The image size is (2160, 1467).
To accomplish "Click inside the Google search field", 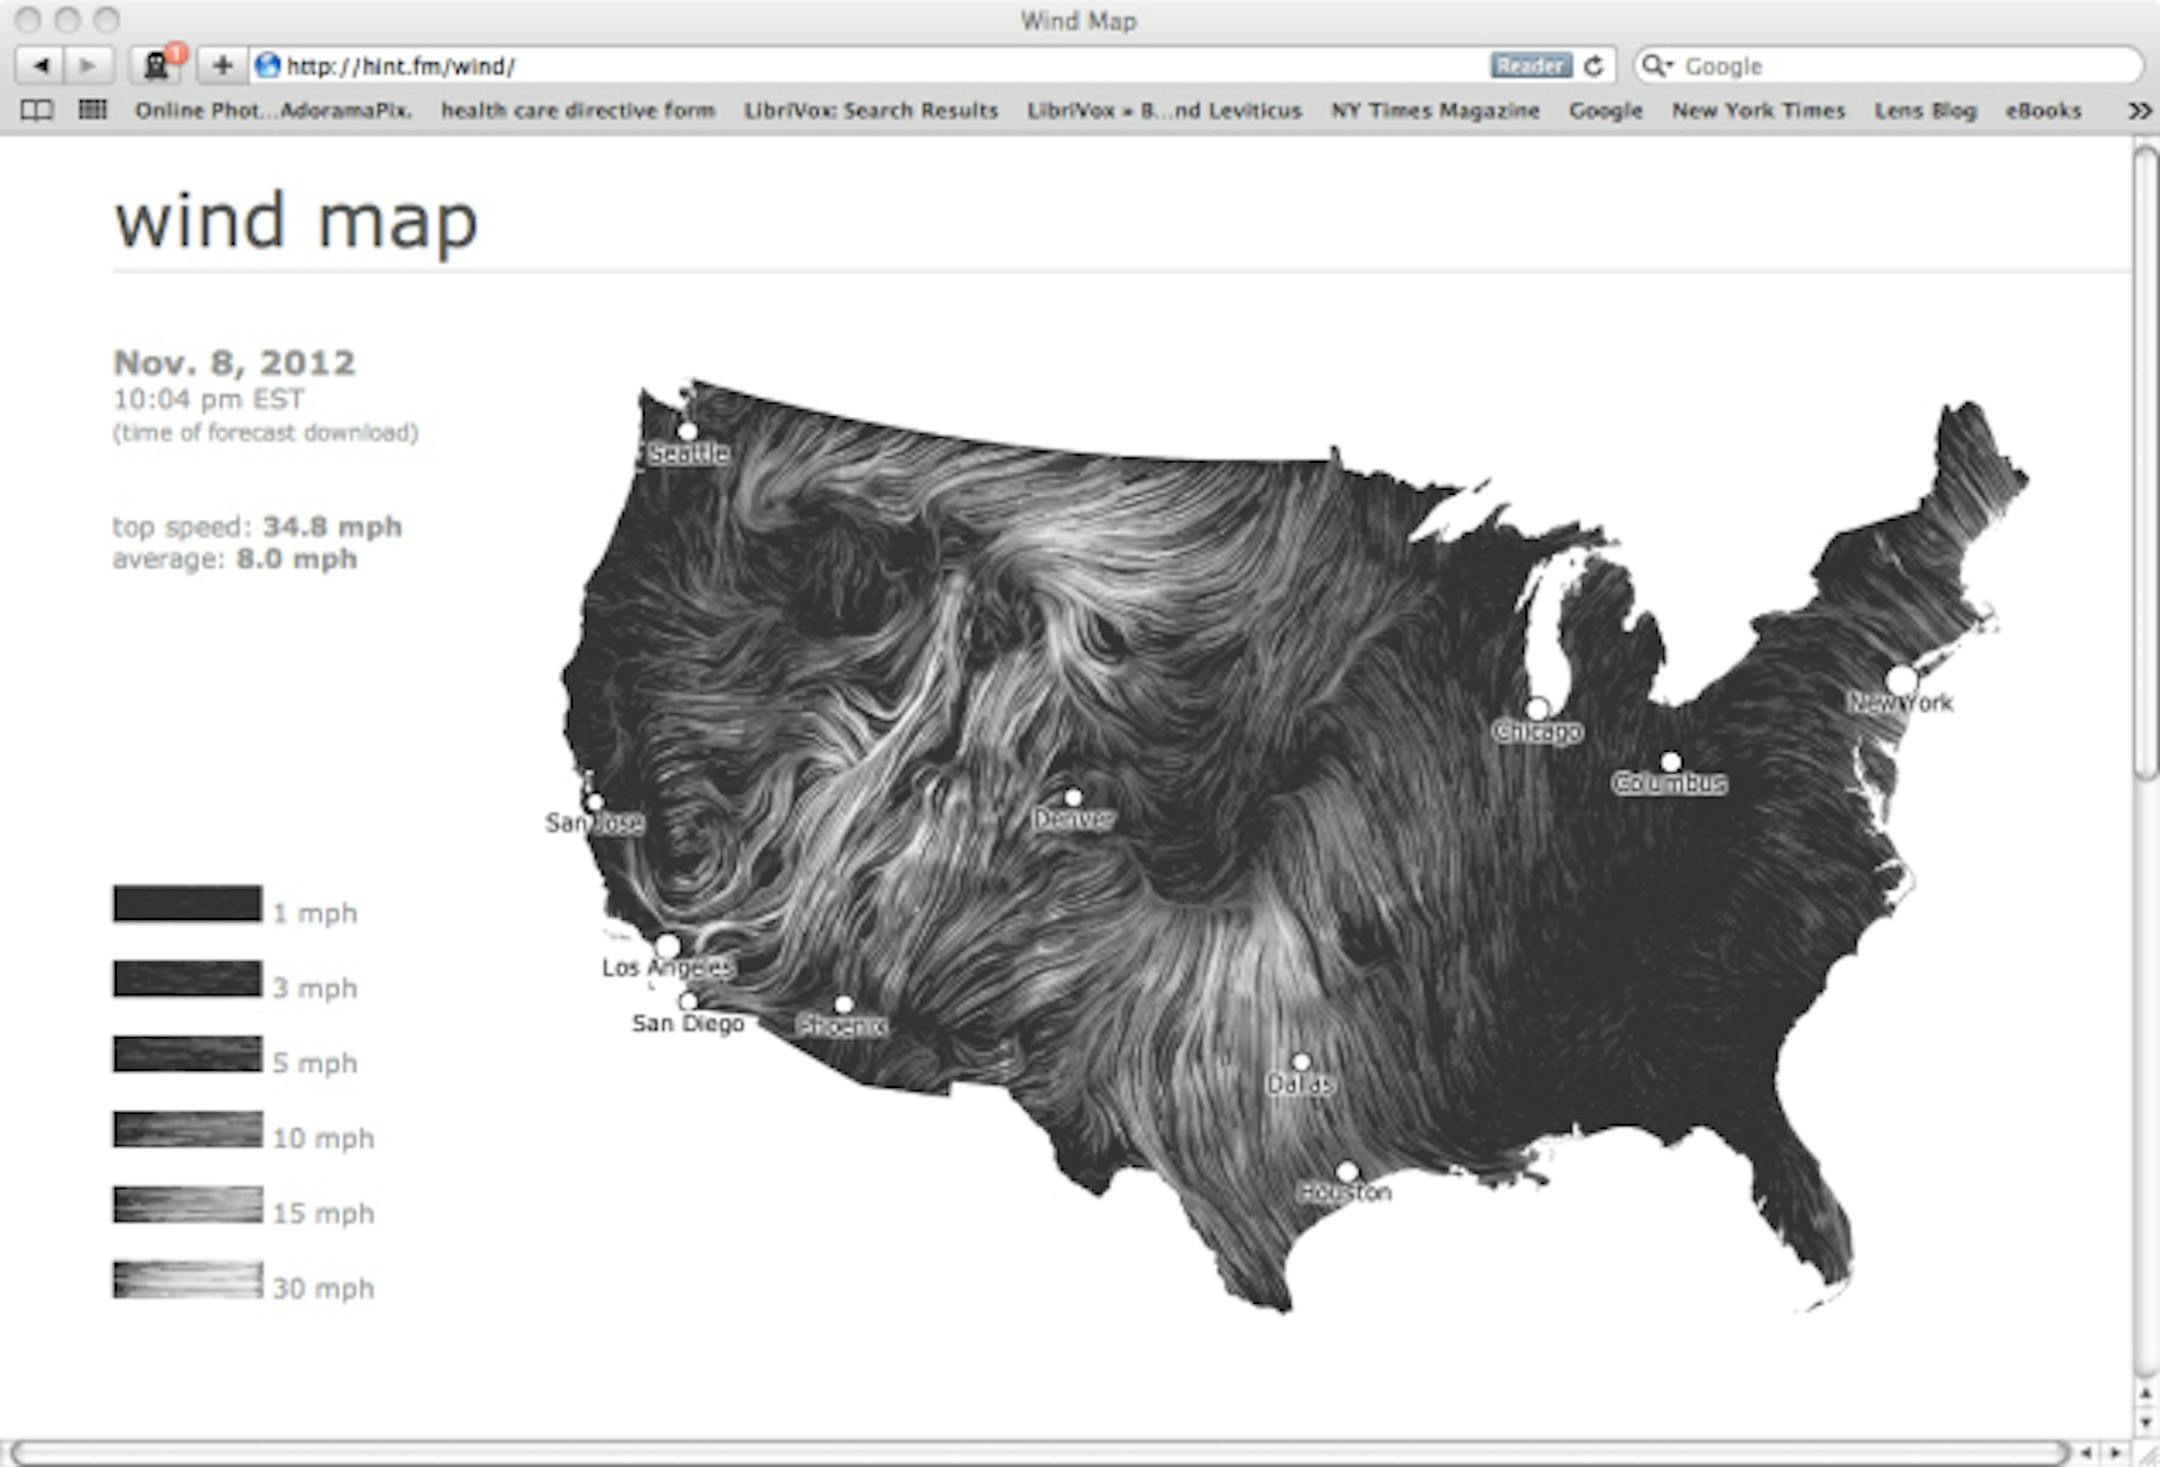I will [x=1900, y=66].
